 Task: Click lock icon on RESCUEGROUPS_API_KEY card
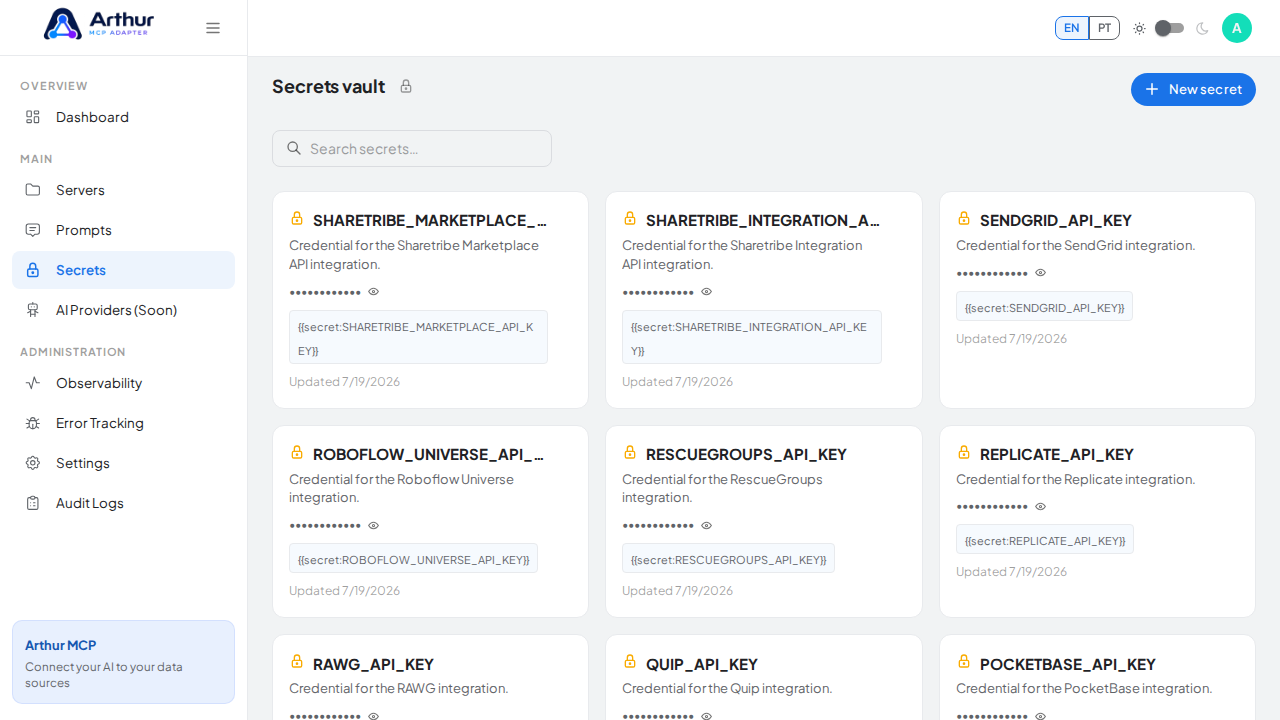[x=630, y=452]
